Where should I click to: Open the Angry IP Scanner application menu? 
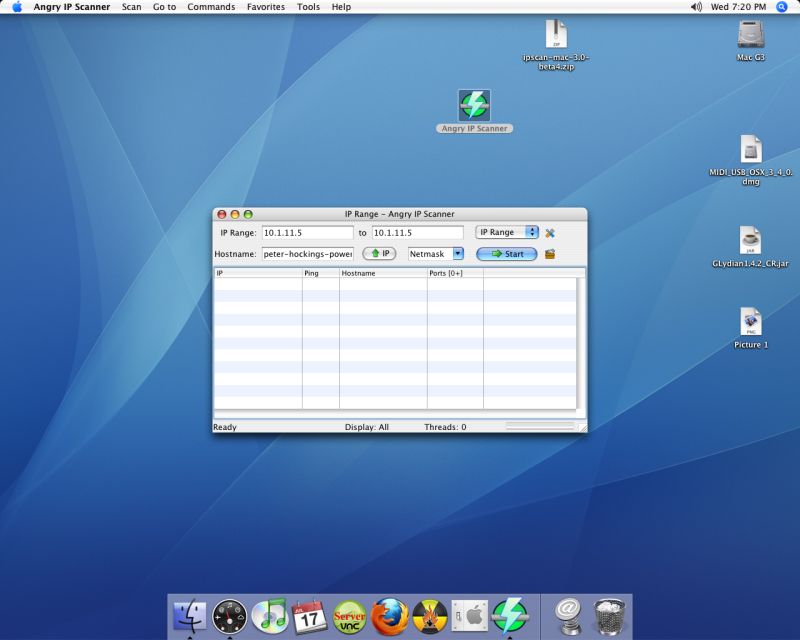(72, 7)
